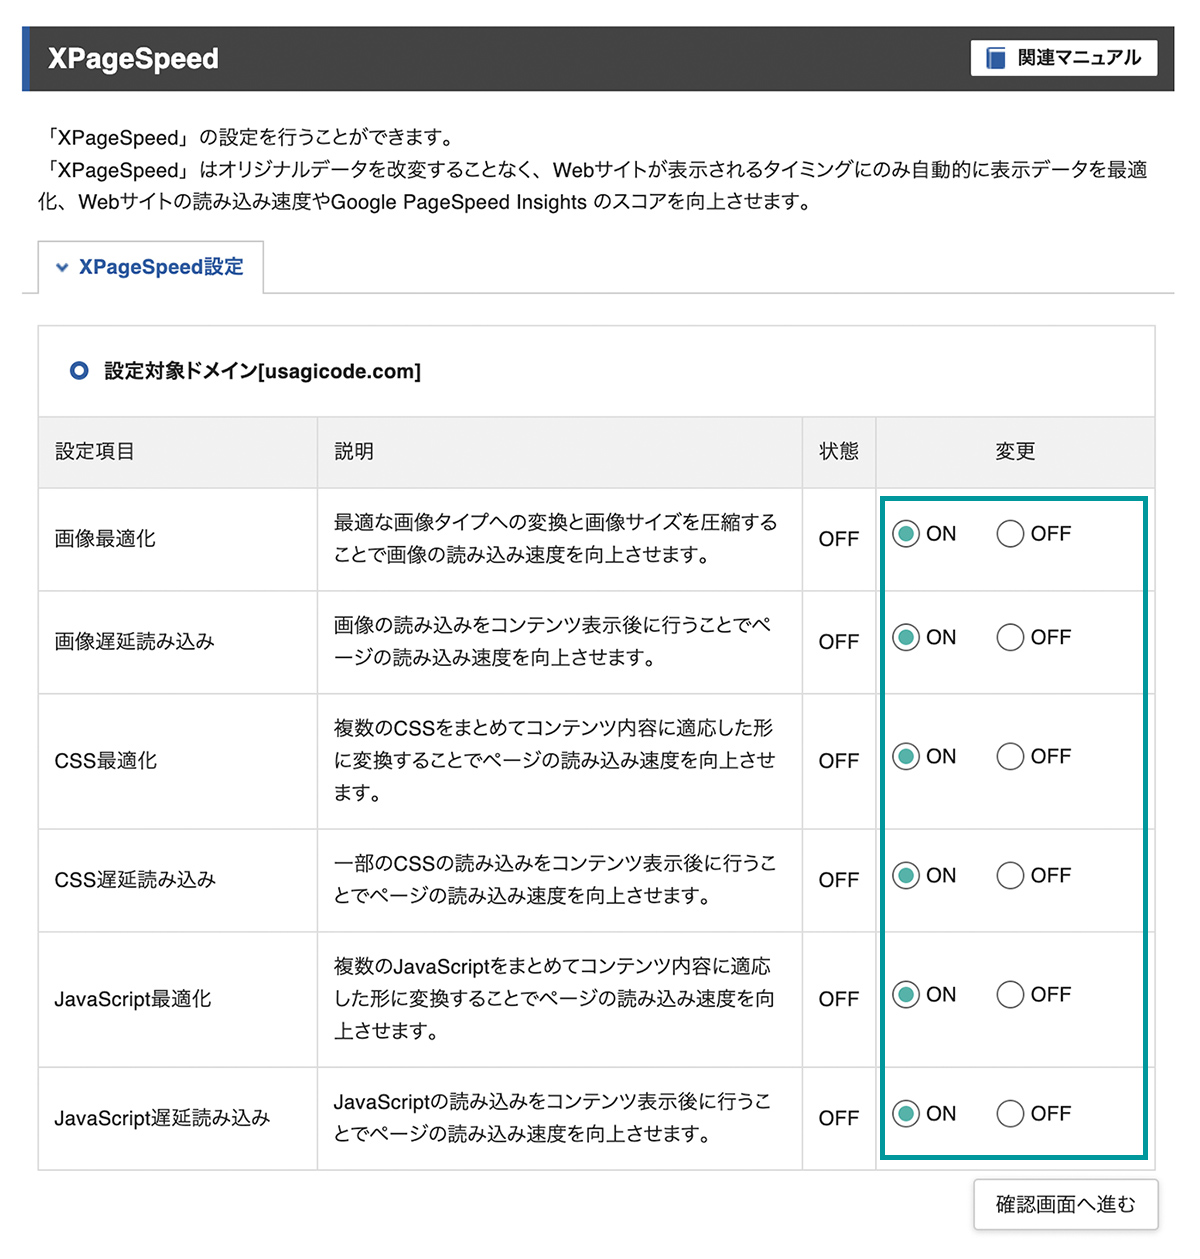Open the 関連マニュアル page

click(x=1063, y=58)
